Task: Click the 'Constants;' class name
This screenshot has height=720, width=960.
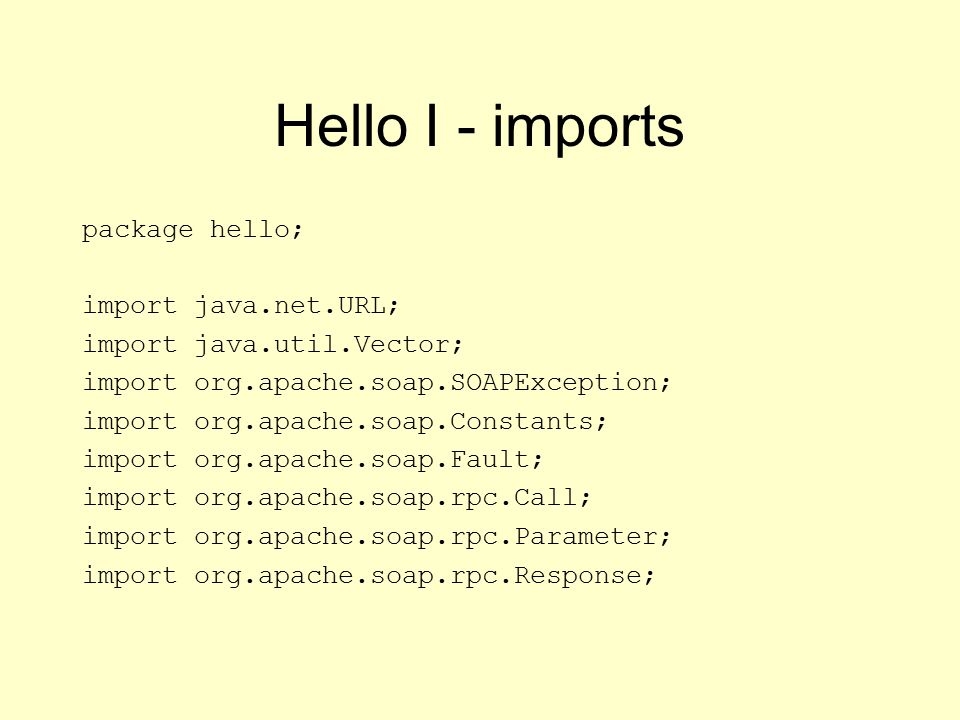Action: pos(528,422)
